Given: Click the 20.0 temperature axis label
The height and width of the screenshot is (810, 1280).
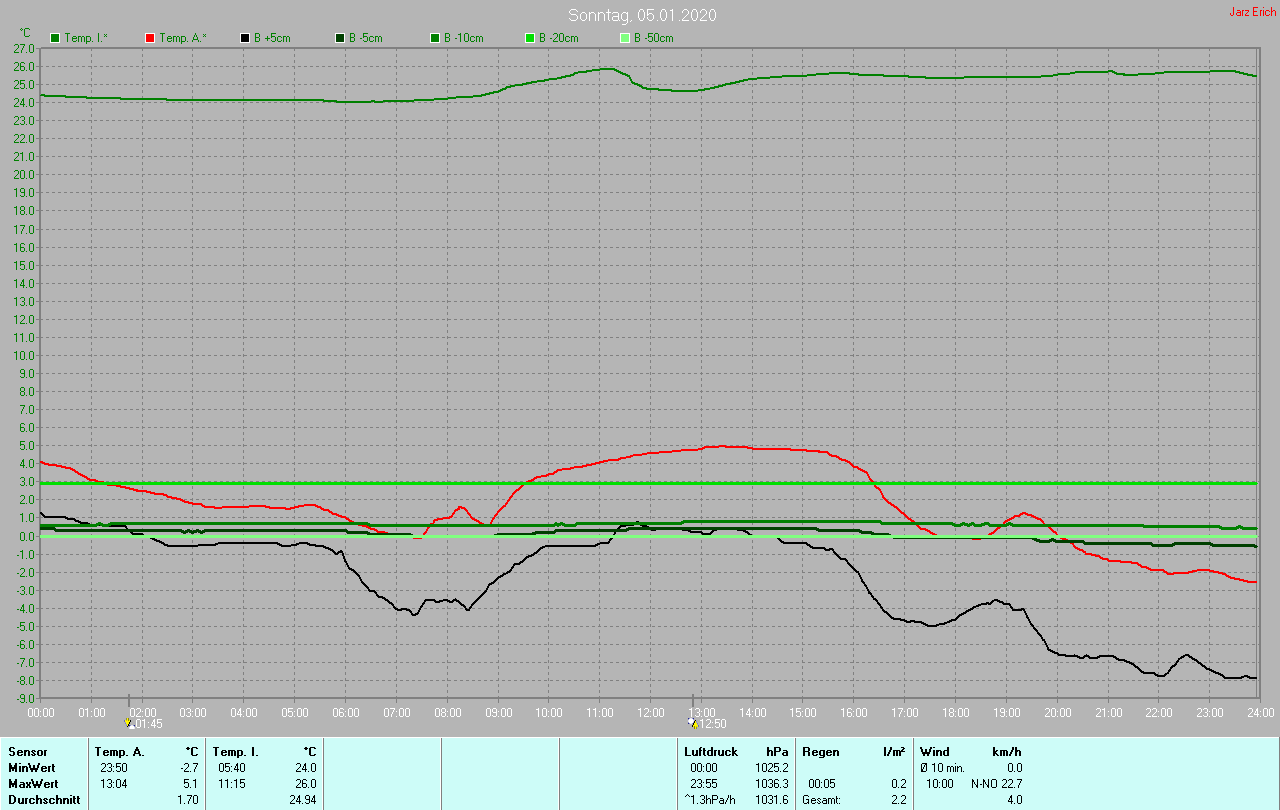Looking at the screenshot, I should (24, 174).
